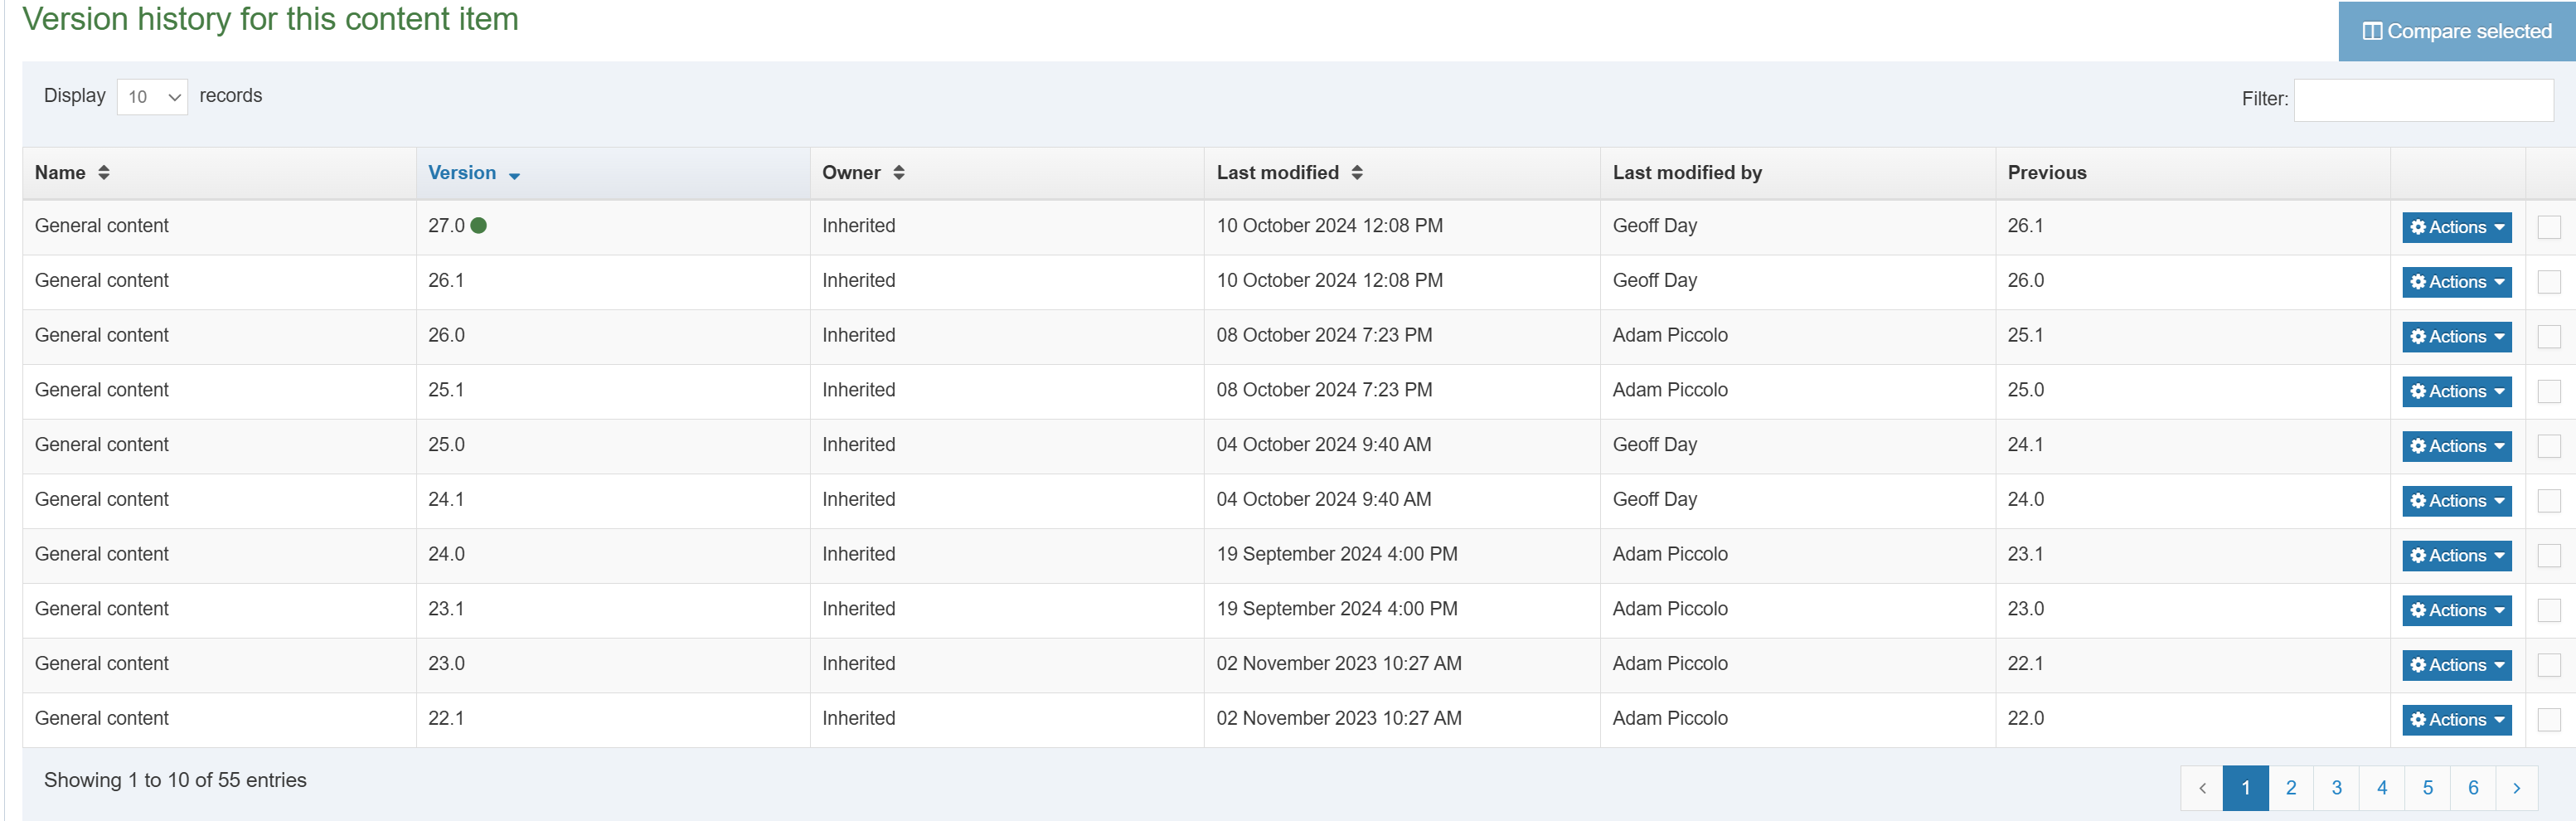Click the Name column sort icon
Viewport: 2576px width, 821px height.
pos(103,173)
